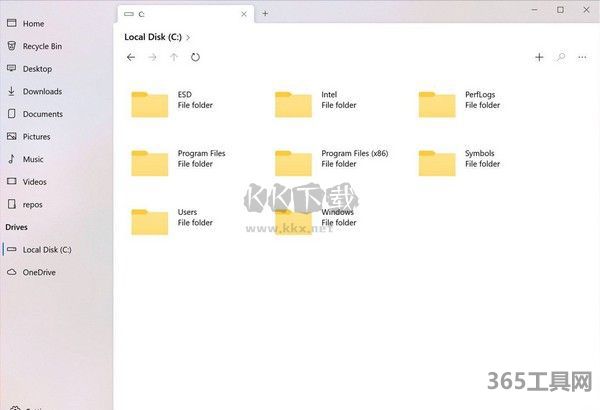Click the PerfLogs folder icon
600x410 pixels.
point(437,103)
